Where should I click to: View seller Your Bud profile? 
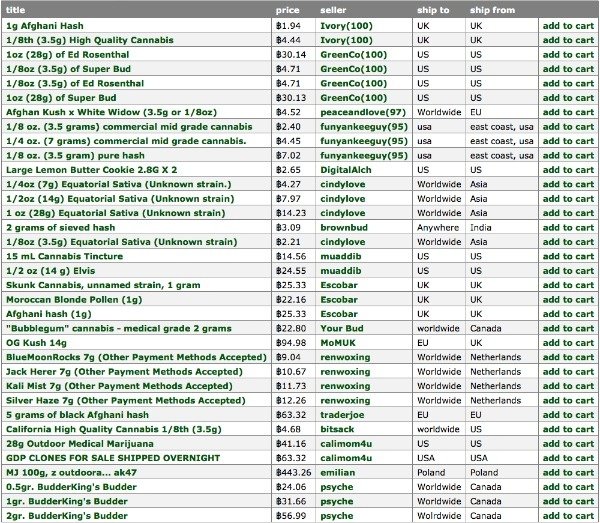coord(342,329)
